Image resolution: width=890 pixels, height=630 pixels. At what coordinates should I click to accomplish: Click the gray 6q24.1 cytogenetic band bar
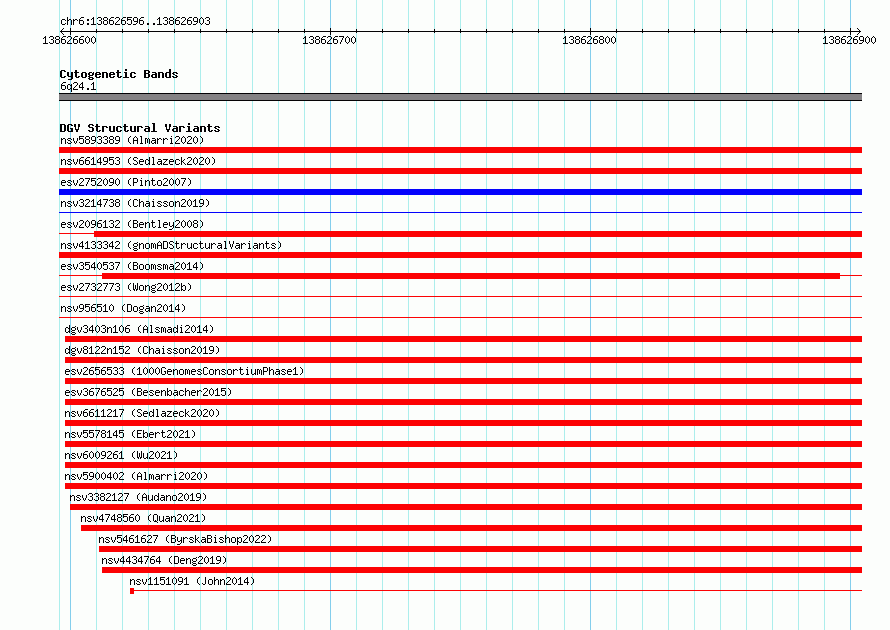click(x=460, y=97)
